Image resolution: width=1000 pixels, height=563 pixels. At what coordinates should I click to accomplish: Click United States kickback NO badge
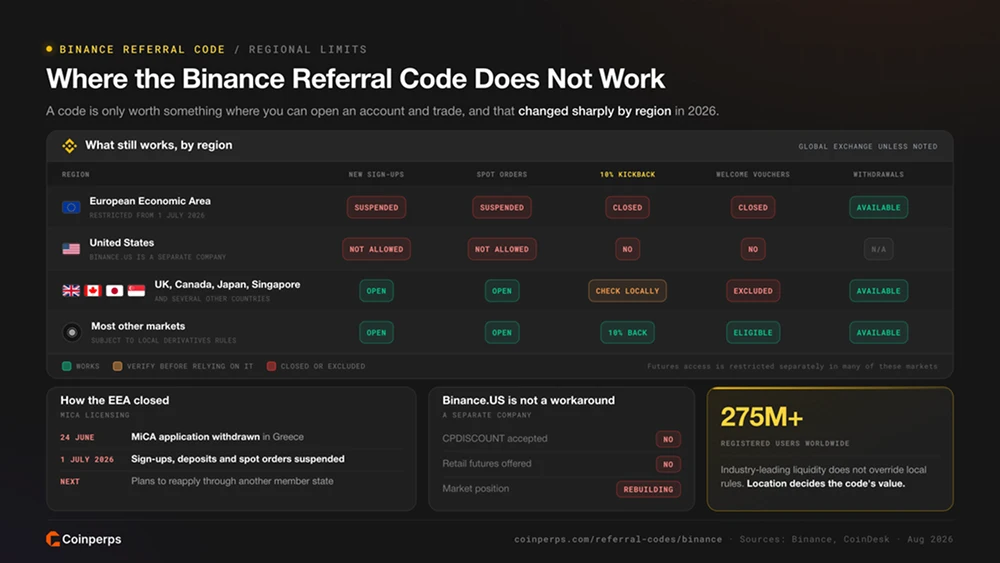point(628,249)
